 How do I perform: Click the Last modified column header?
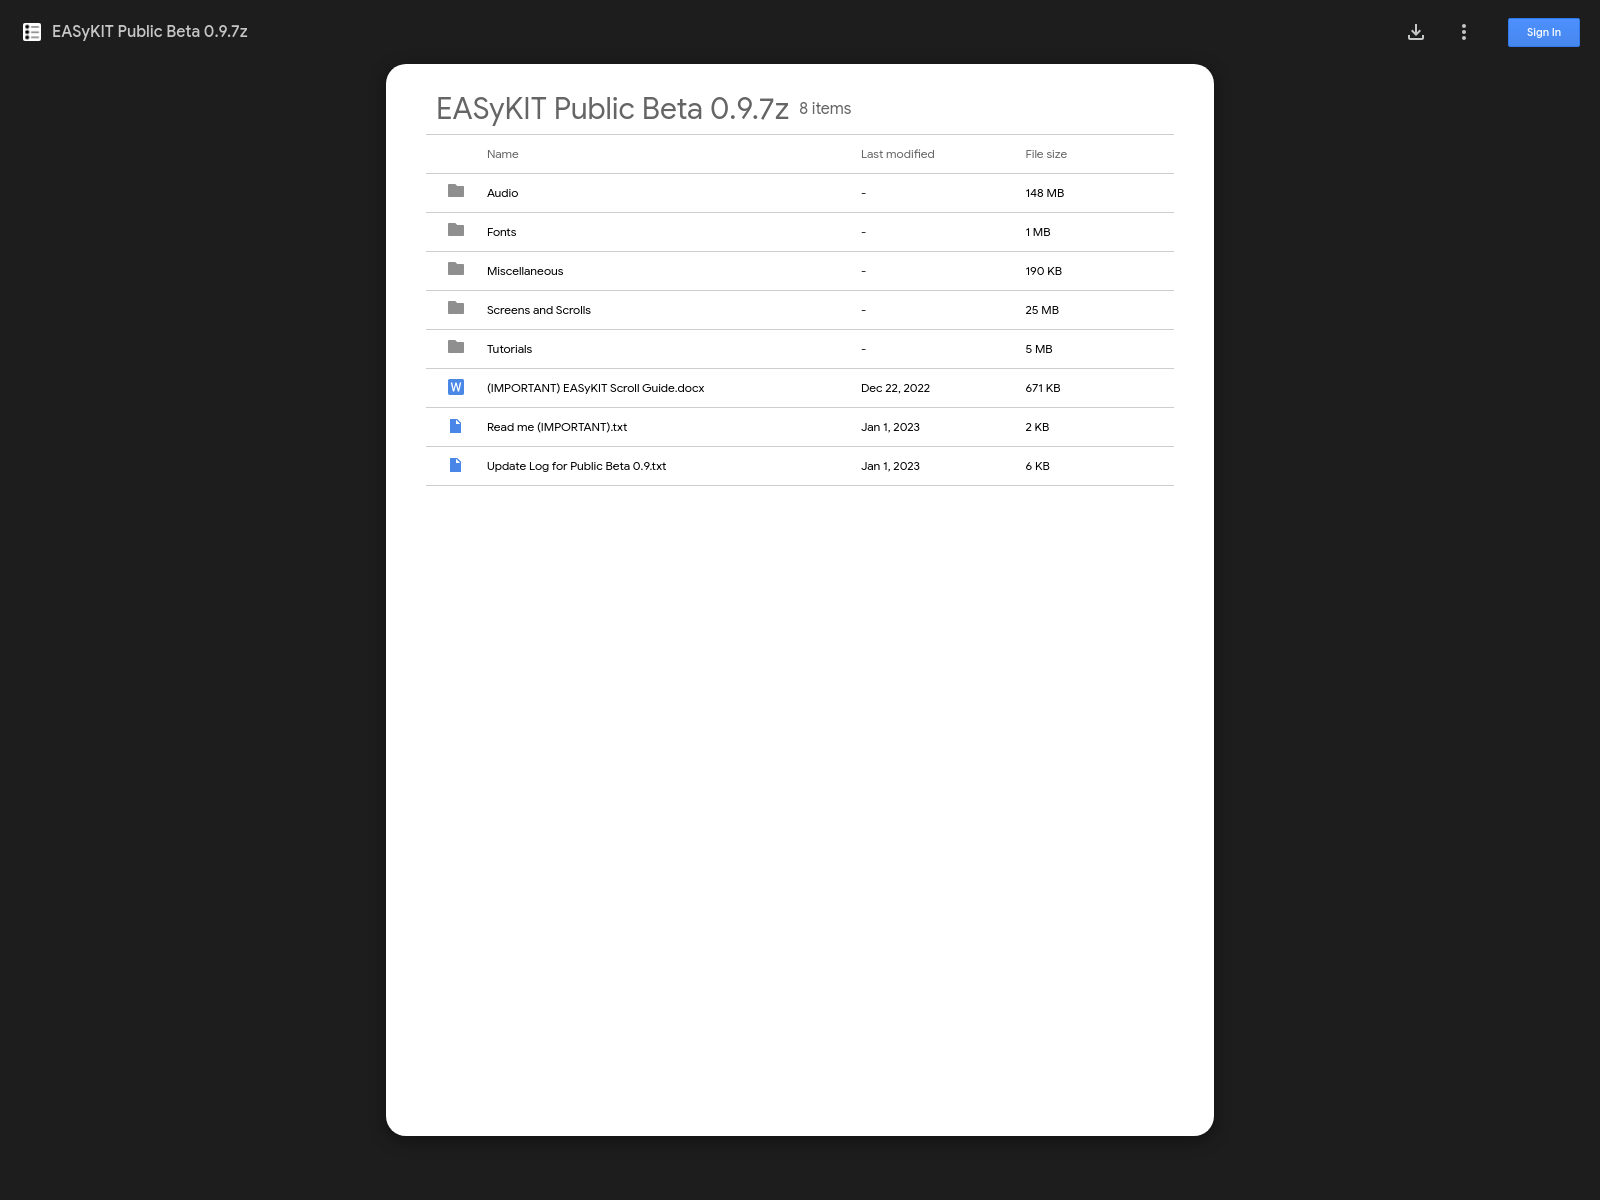coord(897,154)
